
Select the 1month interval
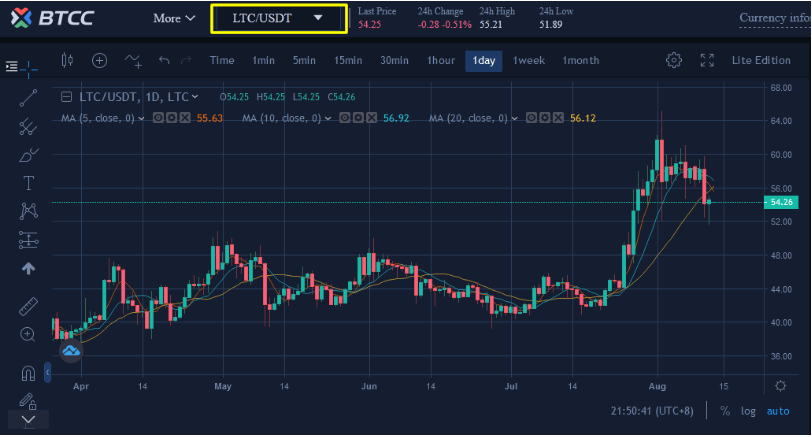point(581,61)
